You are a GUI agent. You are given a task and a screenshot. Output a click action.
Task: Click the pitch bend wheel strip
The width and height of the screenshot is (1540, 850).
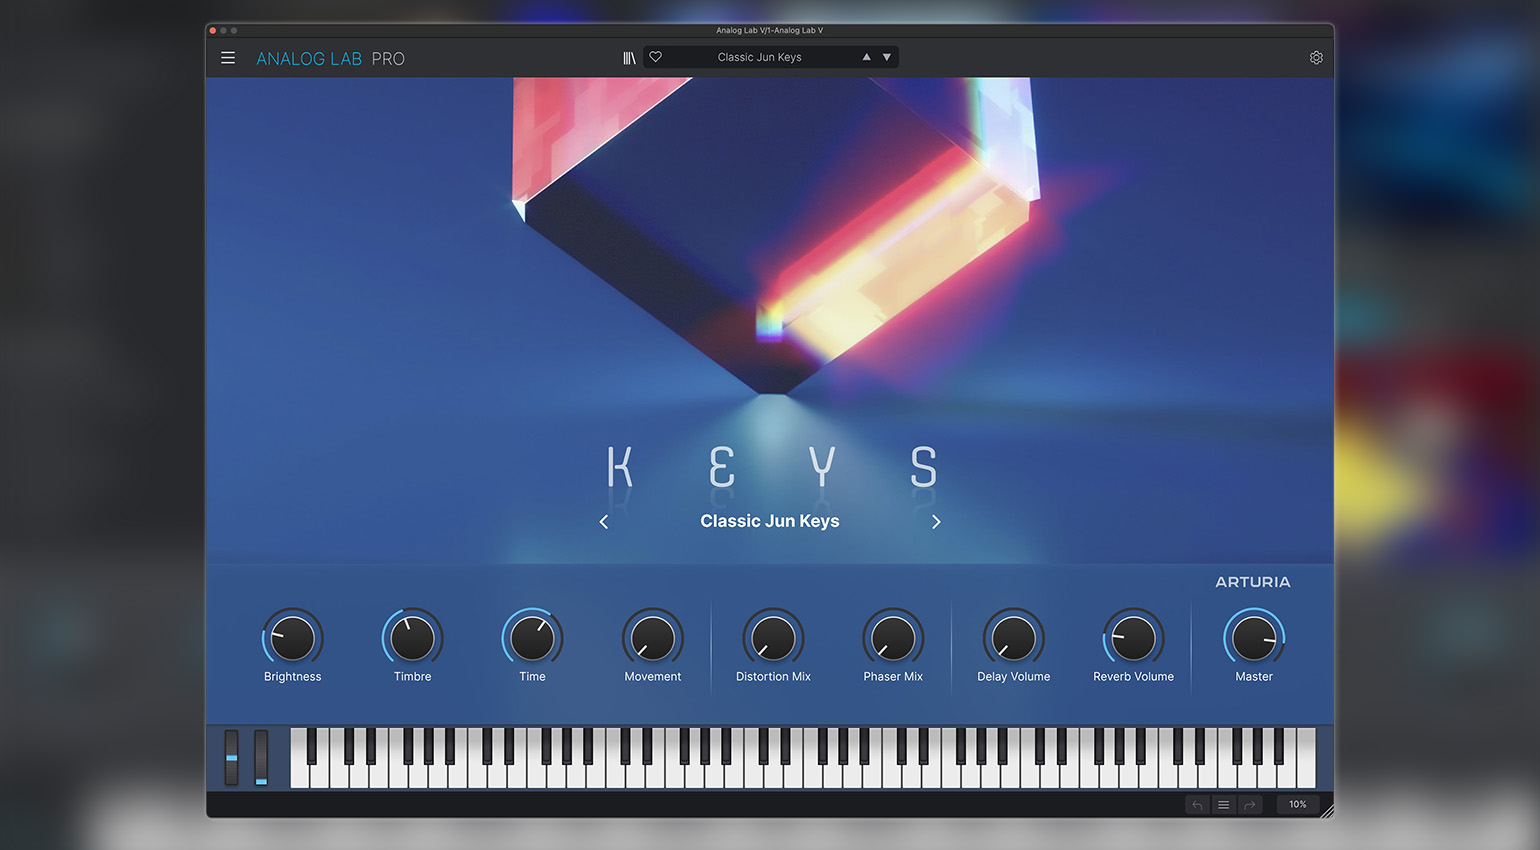(x=232, y=757)
